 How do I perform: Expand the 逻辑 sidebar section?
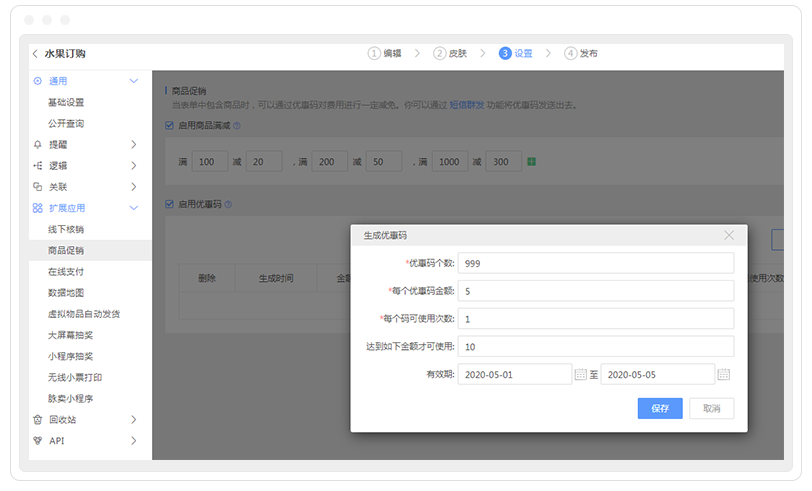point(134,166)
